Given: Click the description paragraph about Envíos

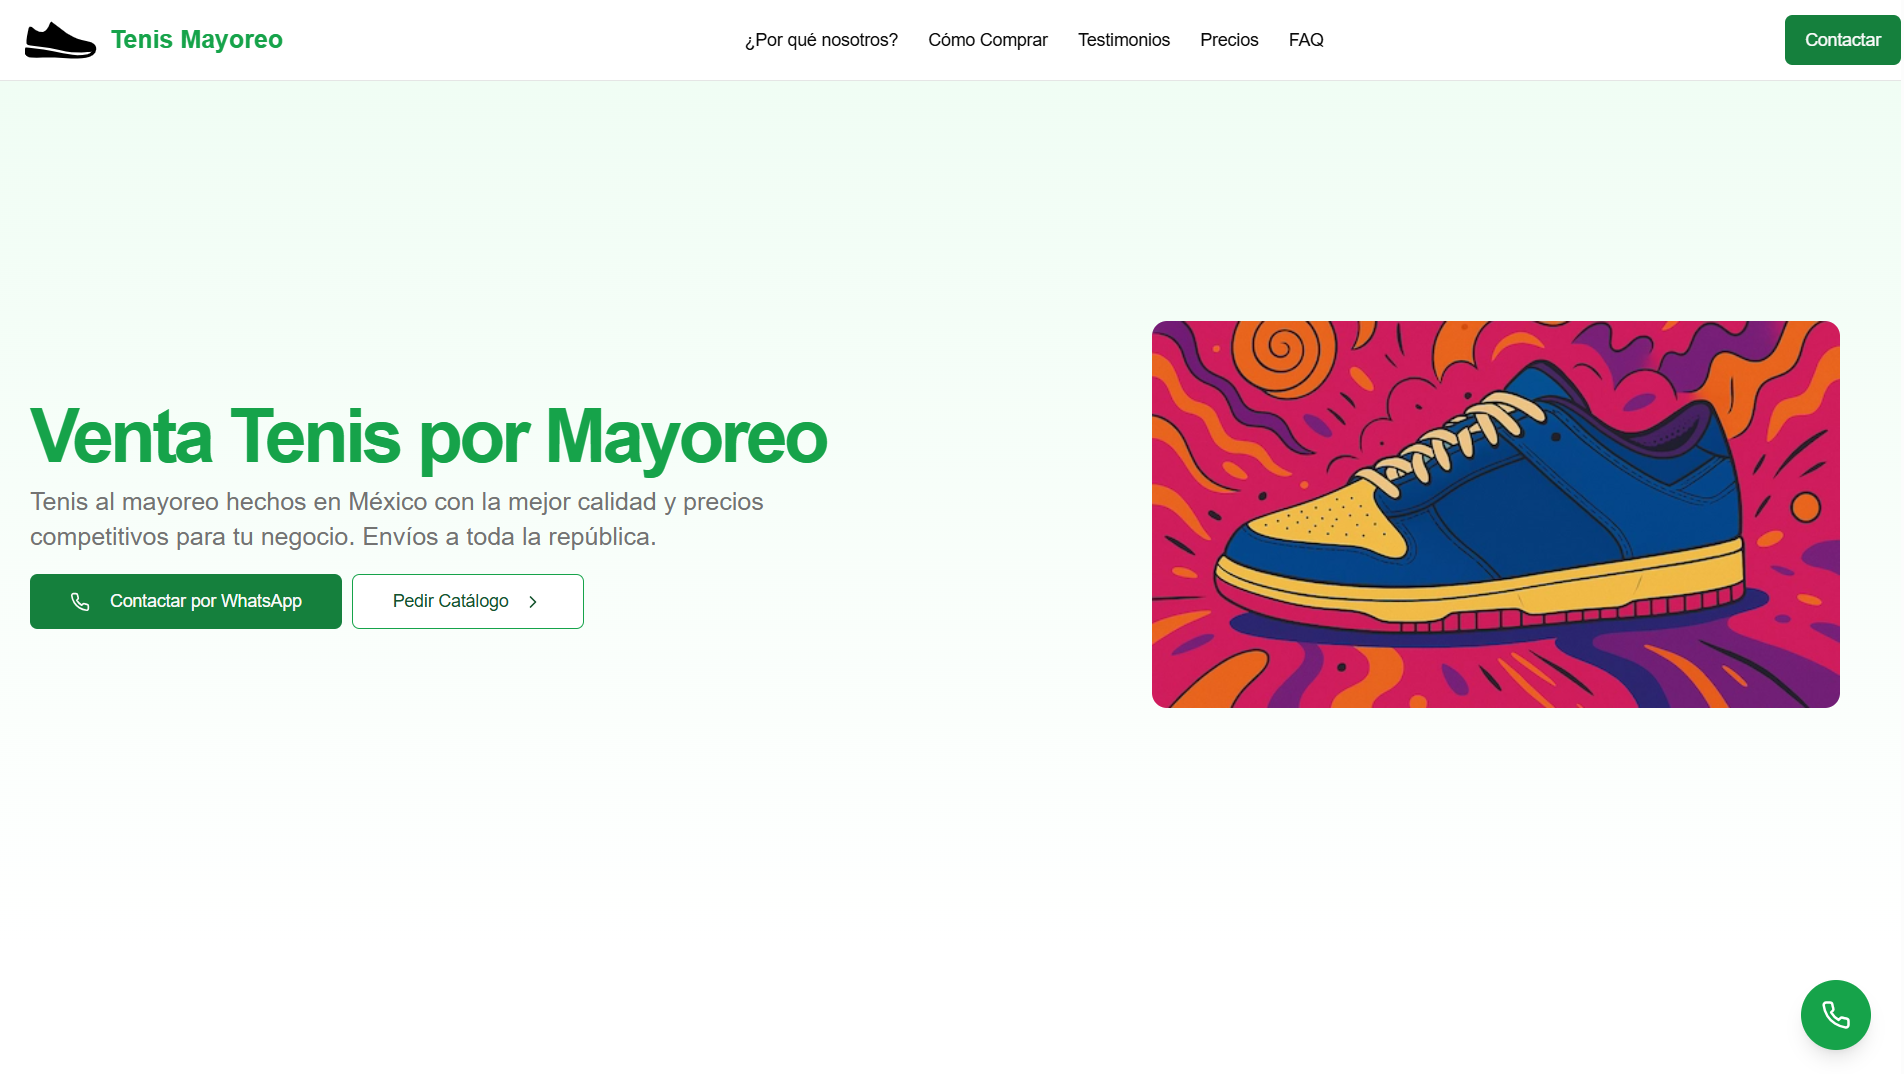Looking at the screenshot, I should 397,519.
